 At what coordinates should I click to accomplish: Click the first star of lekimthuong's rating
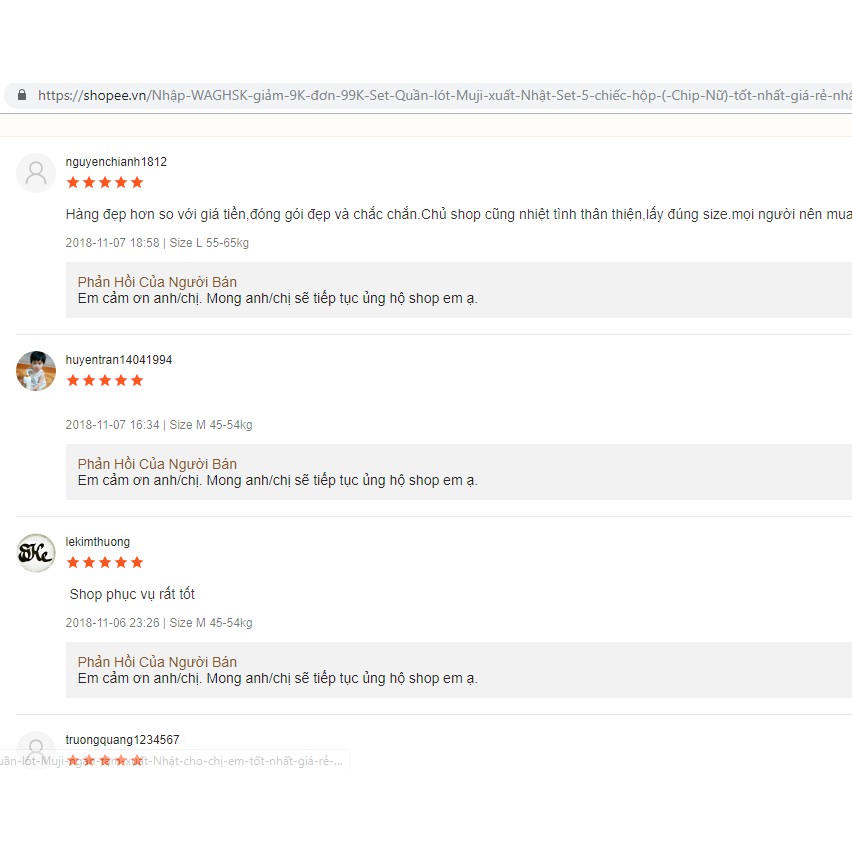click(72, 562)
